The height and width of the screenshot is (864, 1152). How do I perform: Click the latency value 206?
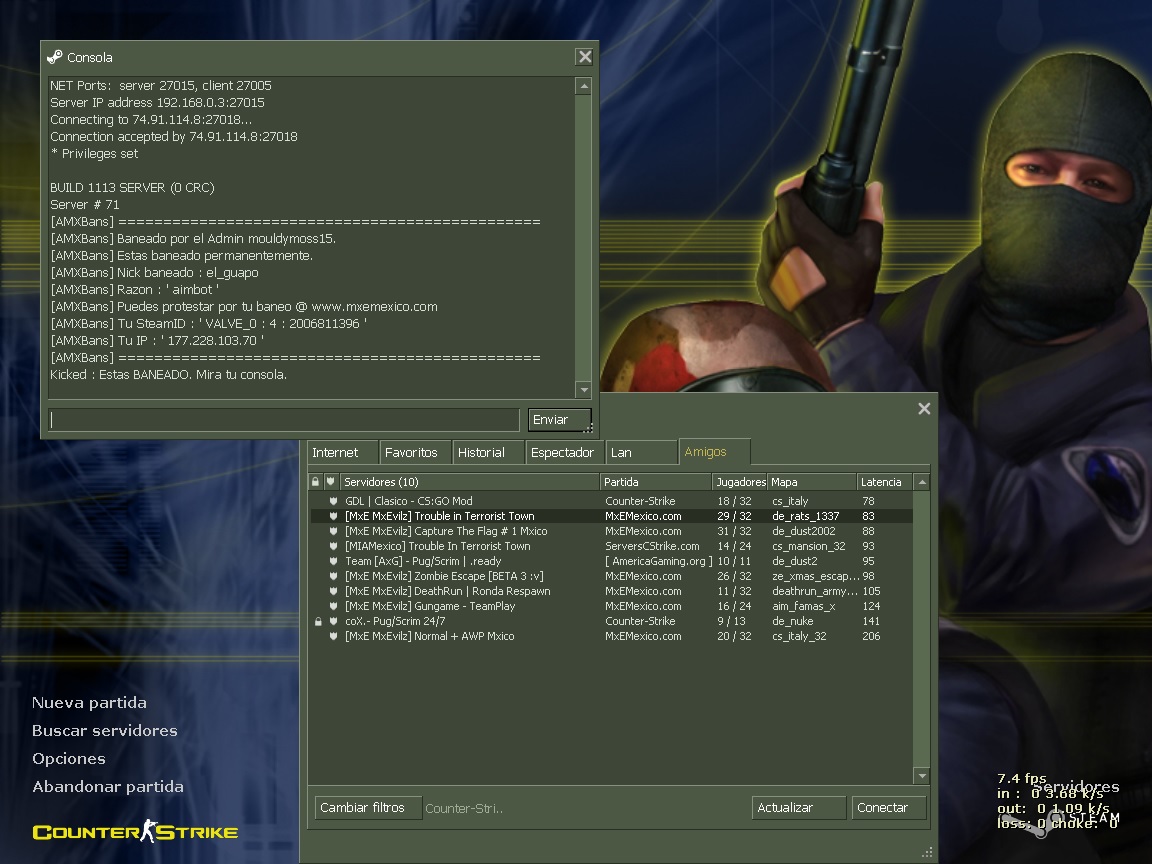[871, 636]
